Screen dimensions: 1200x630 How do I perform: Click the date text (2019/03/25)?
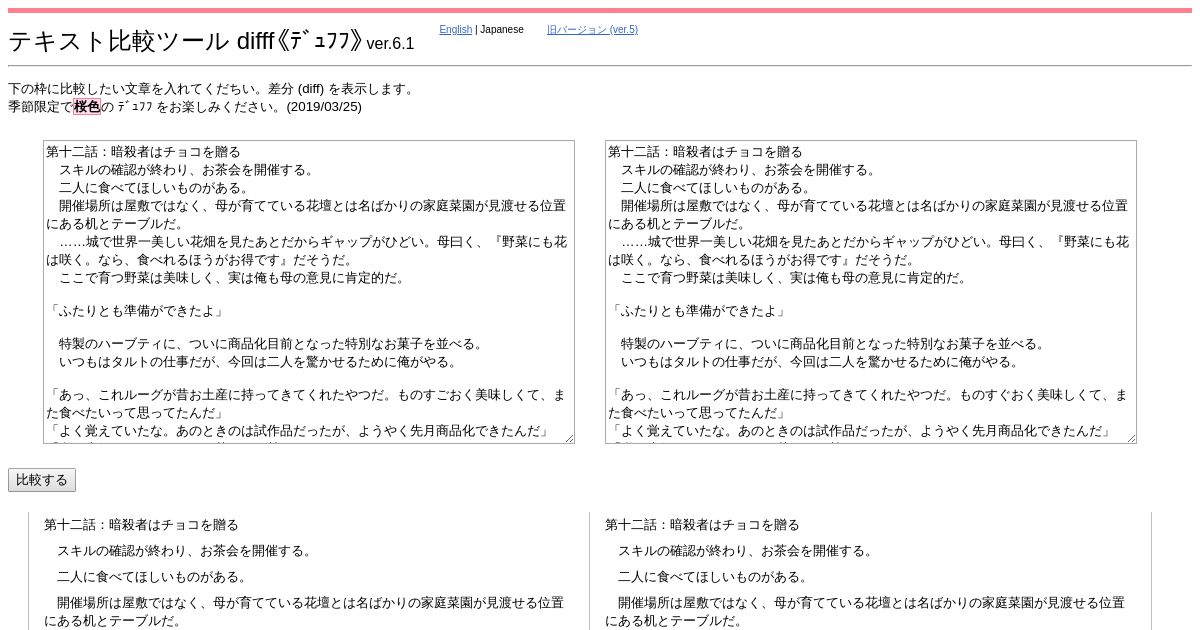pos(324,107)
